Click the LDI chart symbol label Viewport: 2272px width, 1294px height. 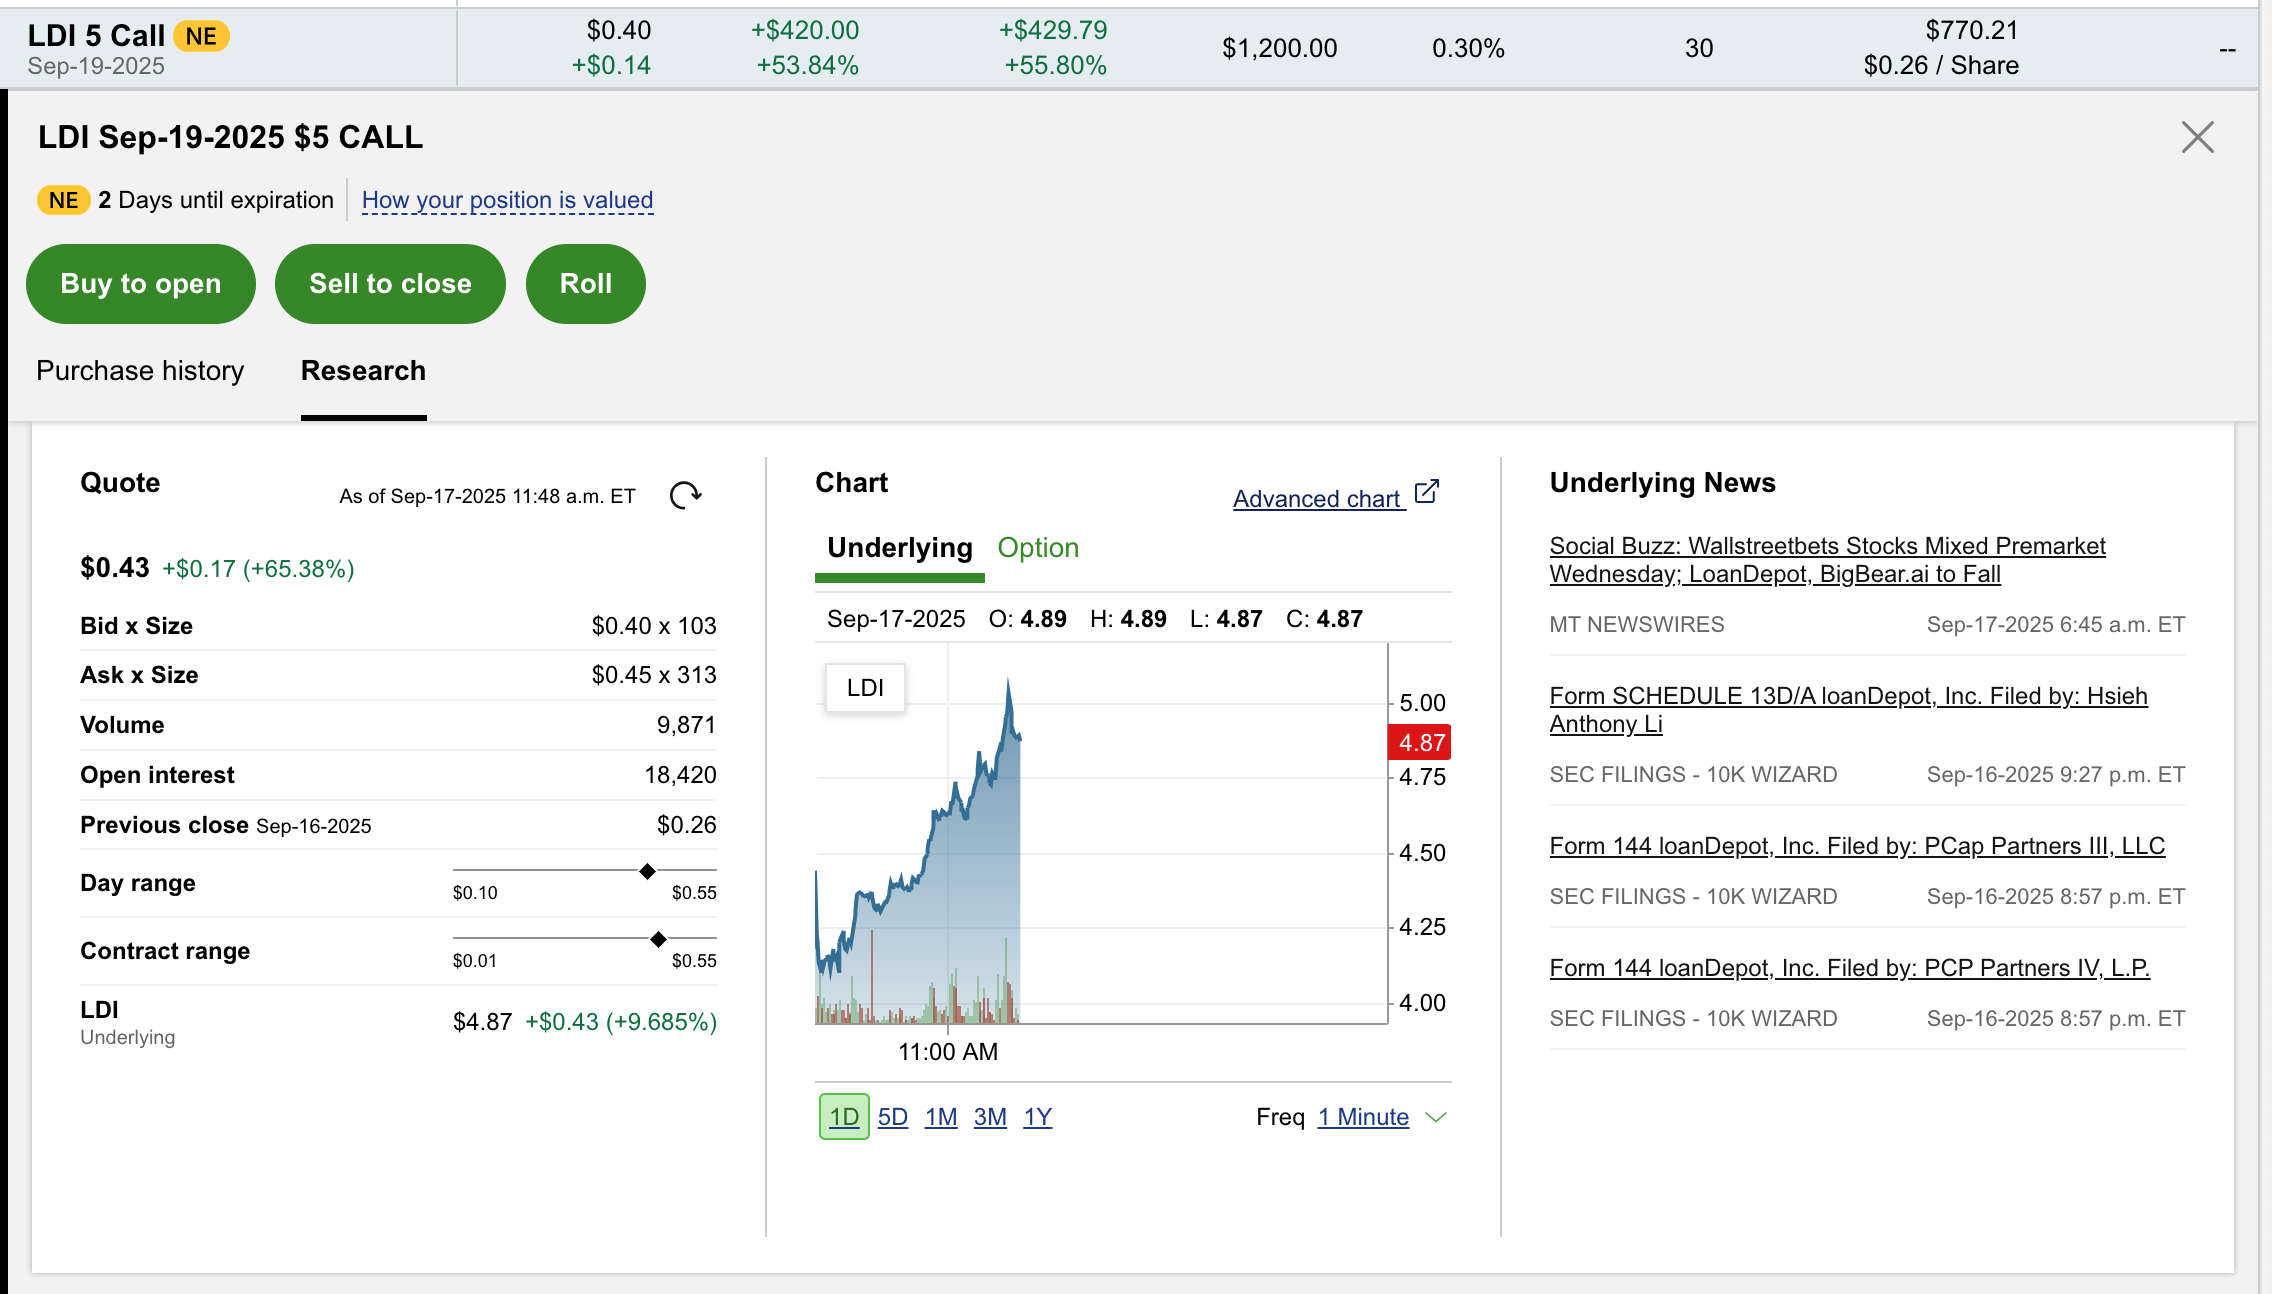pos(865,688)
